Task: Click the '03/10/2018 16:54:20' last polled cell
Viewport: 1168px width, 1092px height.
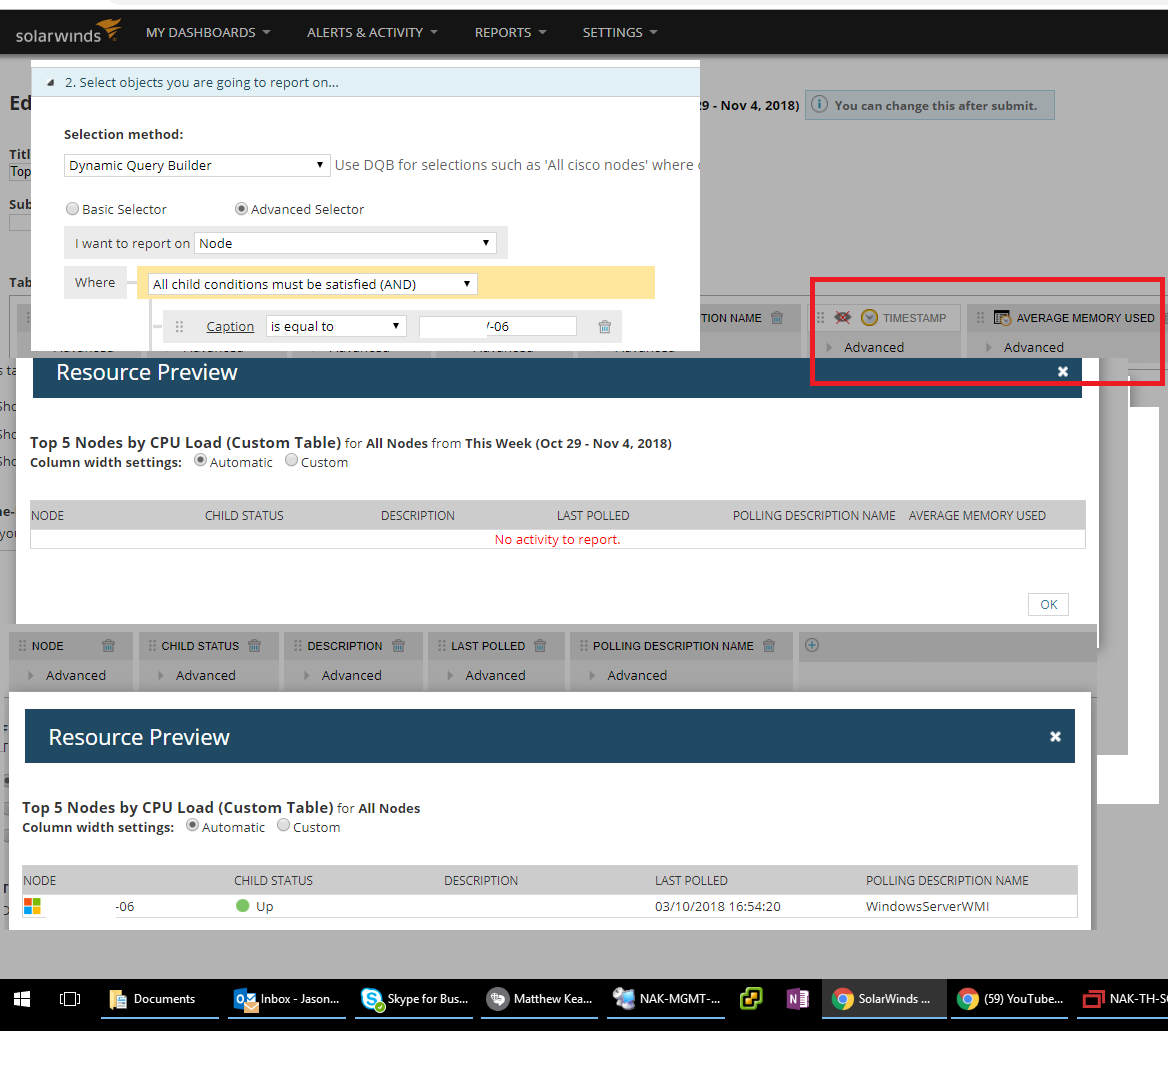Action: tap(717, 906)
